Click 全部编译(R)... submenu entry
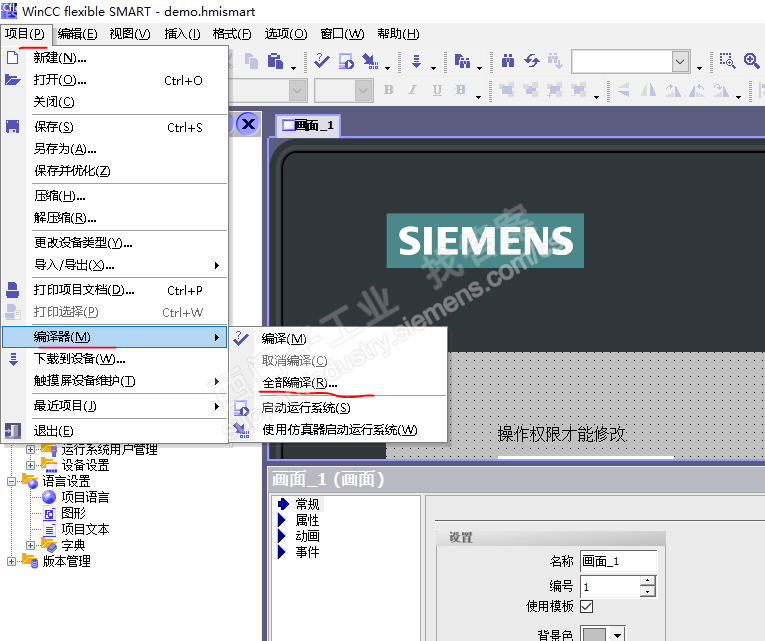 point(339,383)
